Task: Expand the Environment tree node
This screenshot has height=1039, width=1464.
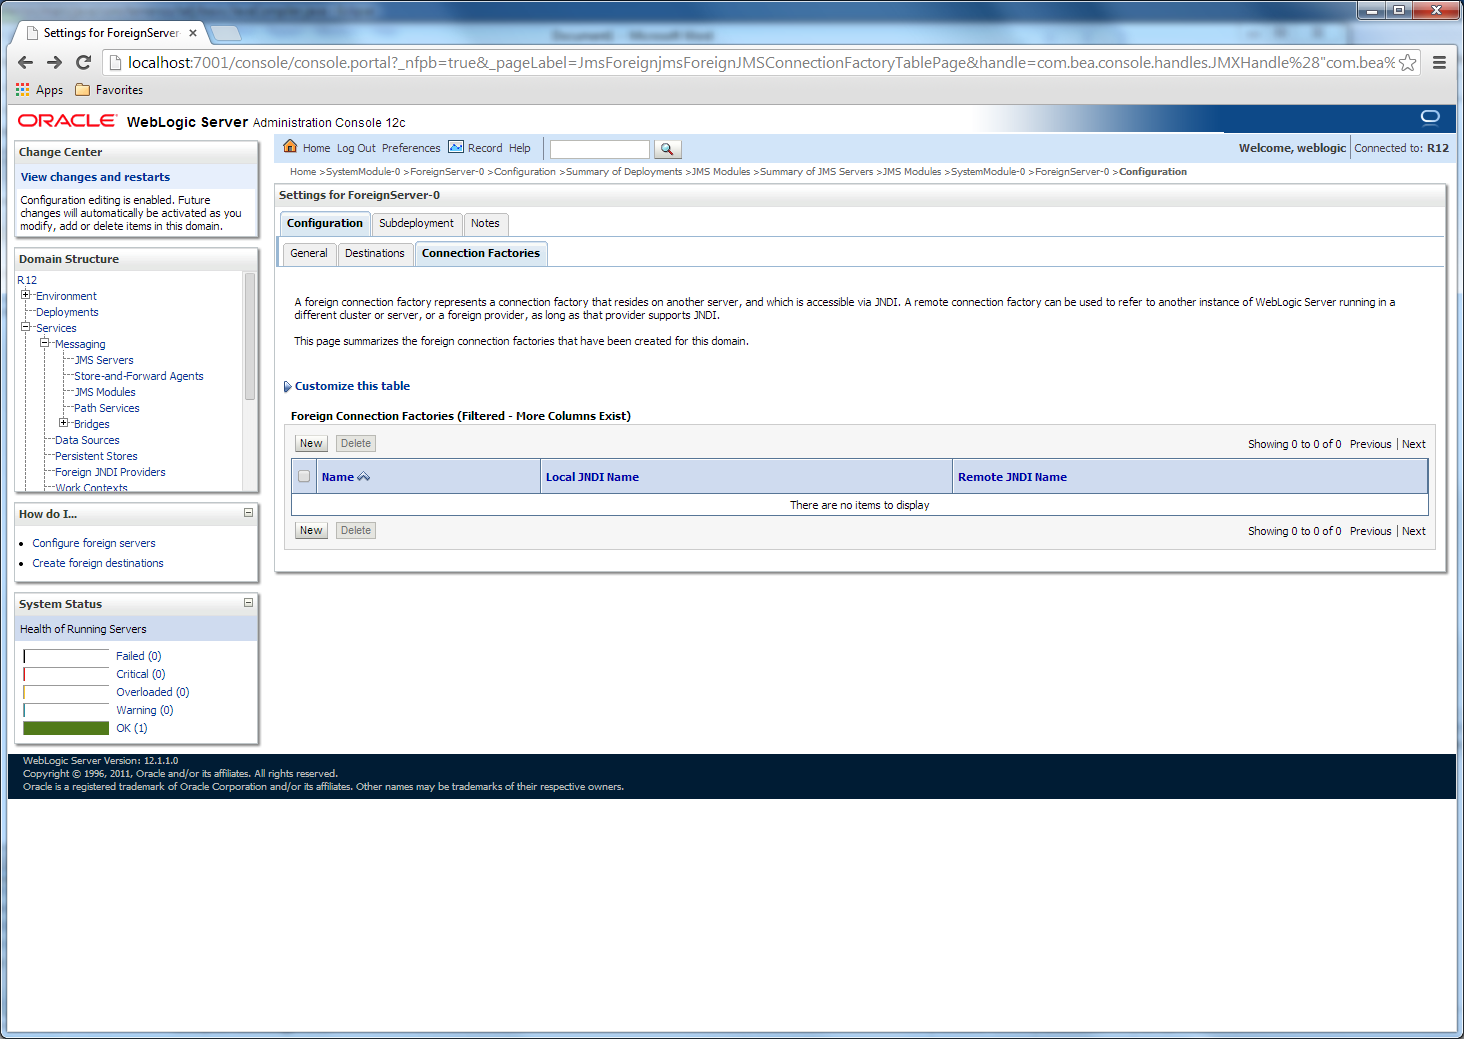Action: click(x=26, y=295)
